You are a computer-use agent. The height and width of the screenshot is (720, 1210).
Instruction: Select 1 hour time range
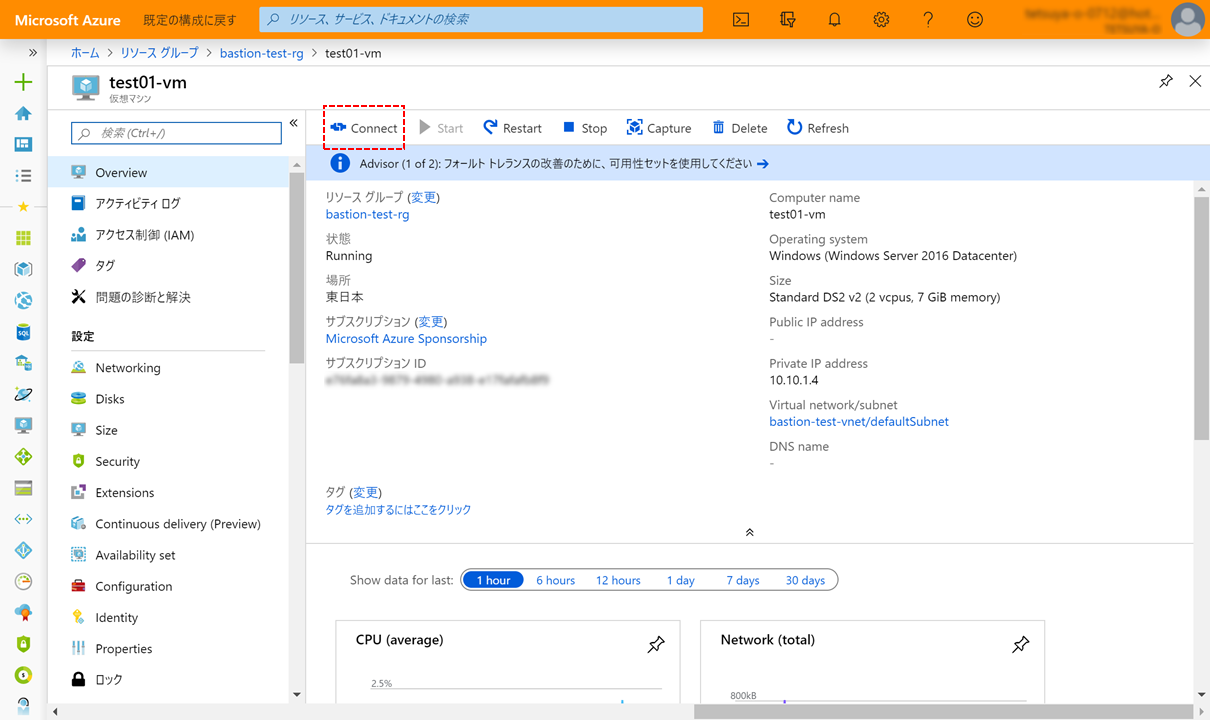point(493,580)
